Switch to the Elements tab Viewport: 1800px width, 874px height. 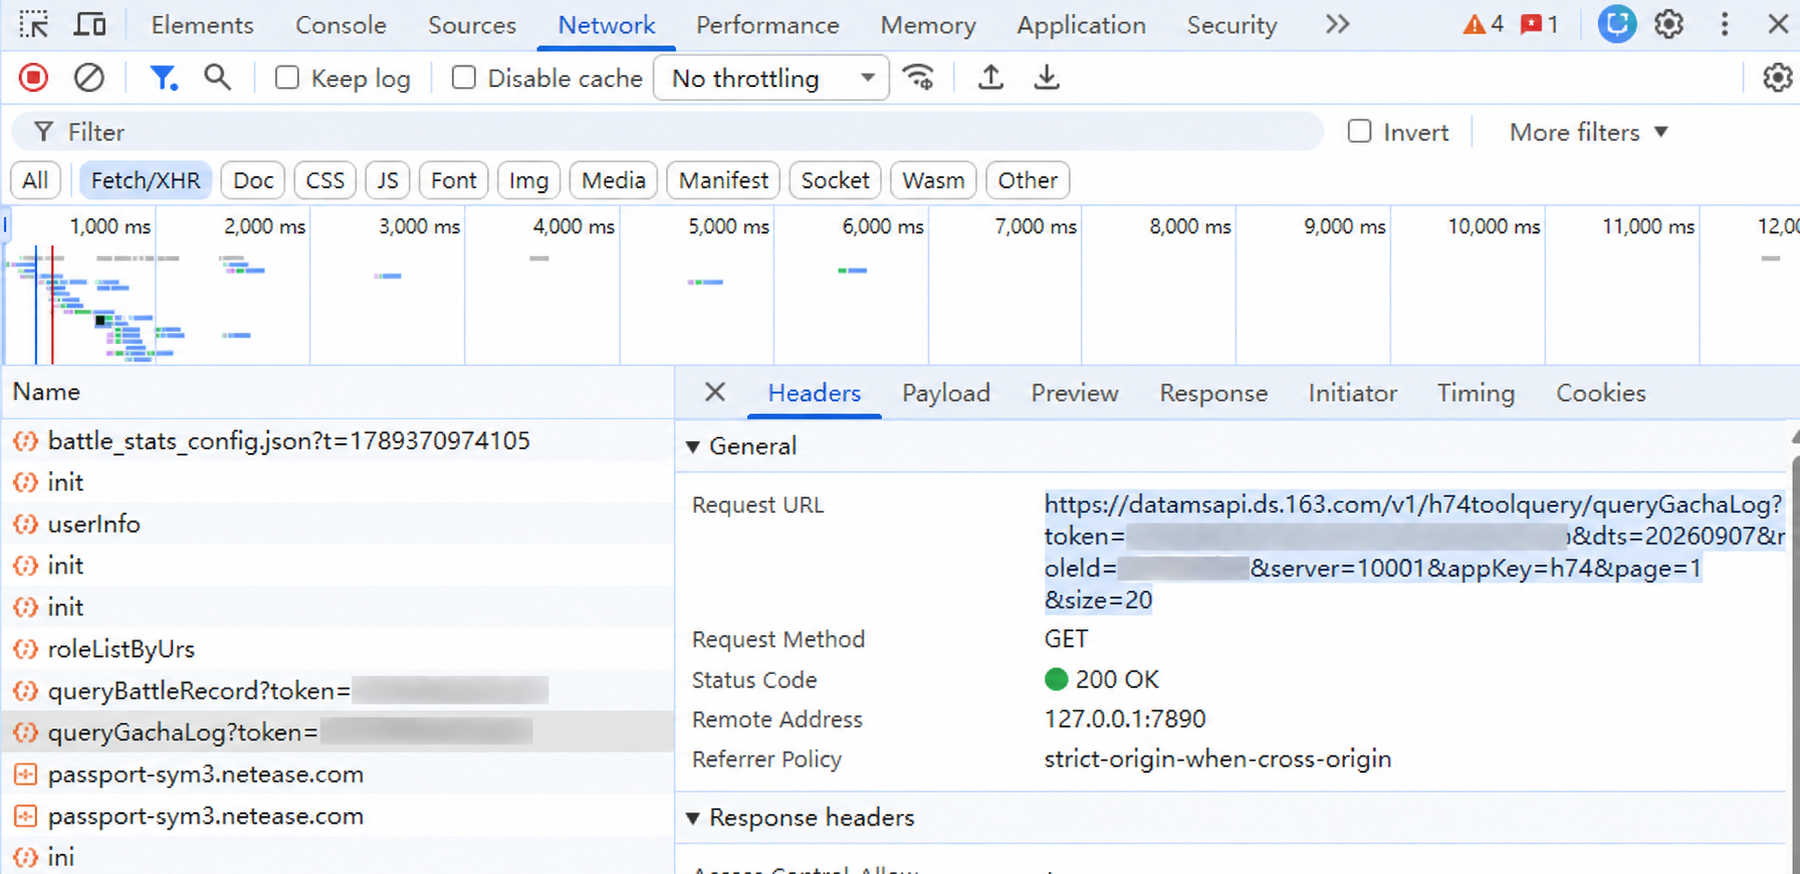point(203,25)
